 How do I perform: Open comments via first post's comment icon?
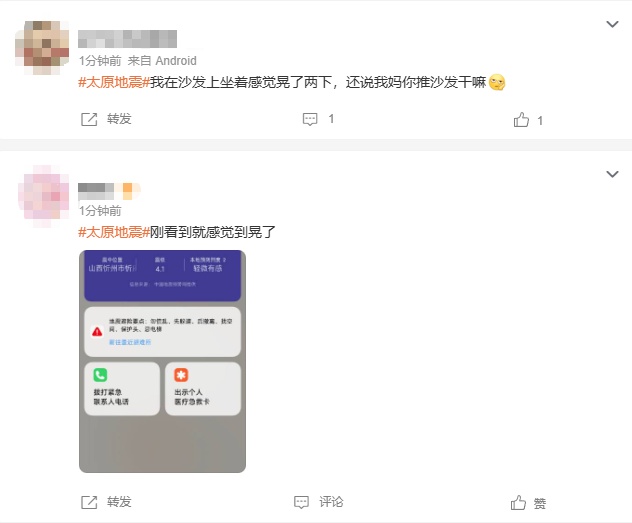point(310,119)
